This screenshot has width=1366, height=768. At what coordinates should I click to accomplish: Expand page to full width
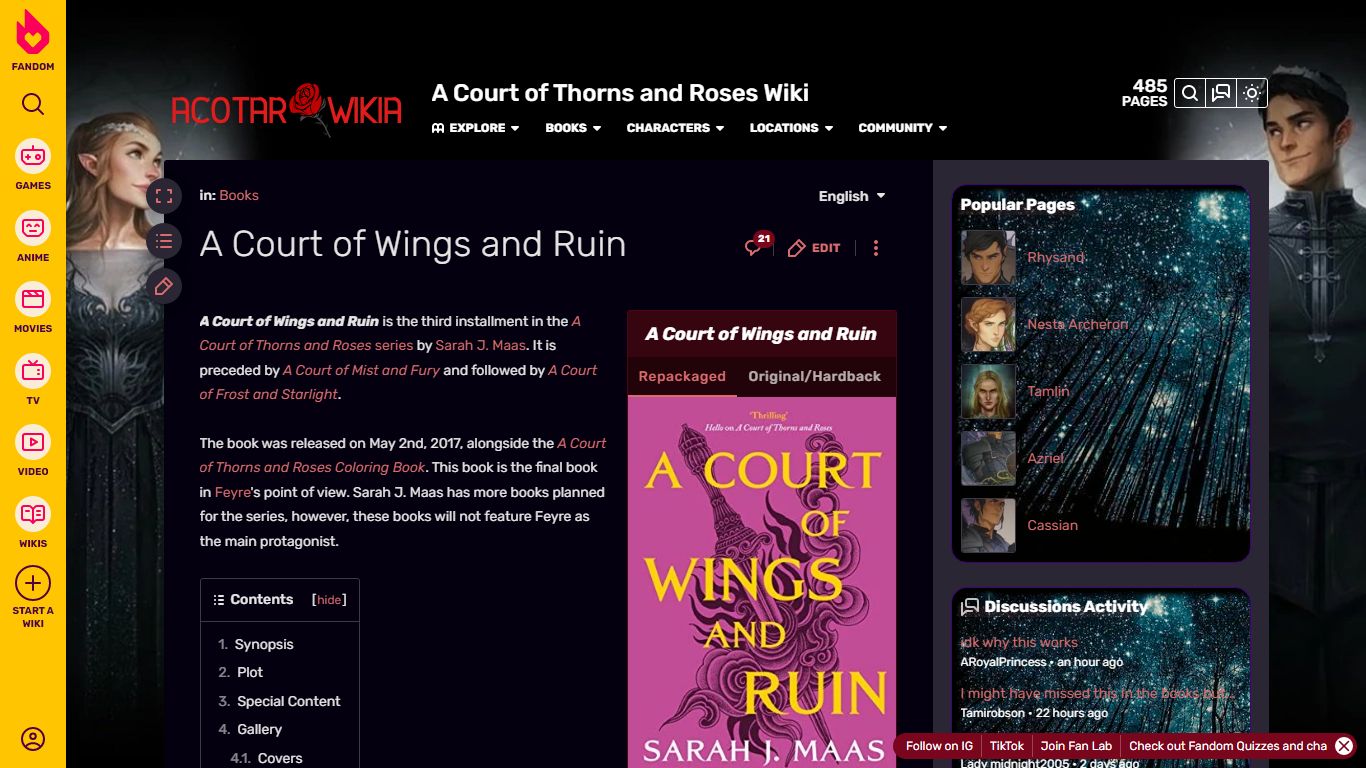tap(164, 196)
